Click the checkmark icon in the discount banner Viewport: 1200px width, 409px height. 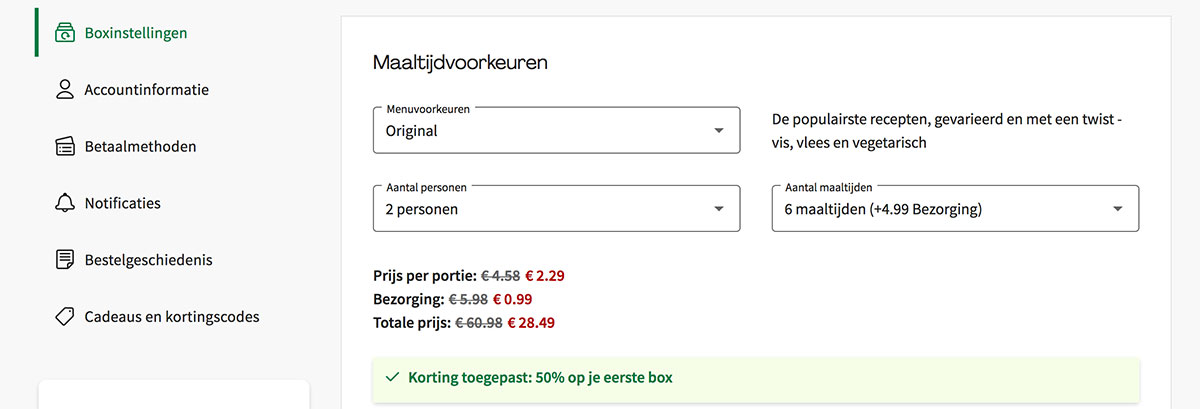(x=391, y=378)
